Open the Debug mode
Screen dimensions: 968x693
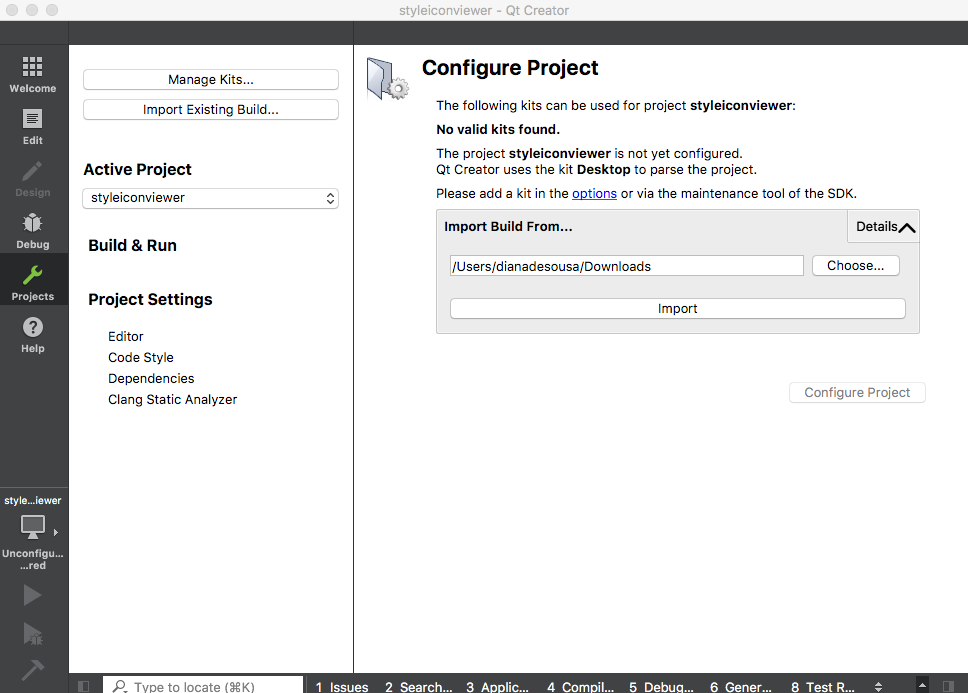(x=33, y=230)
